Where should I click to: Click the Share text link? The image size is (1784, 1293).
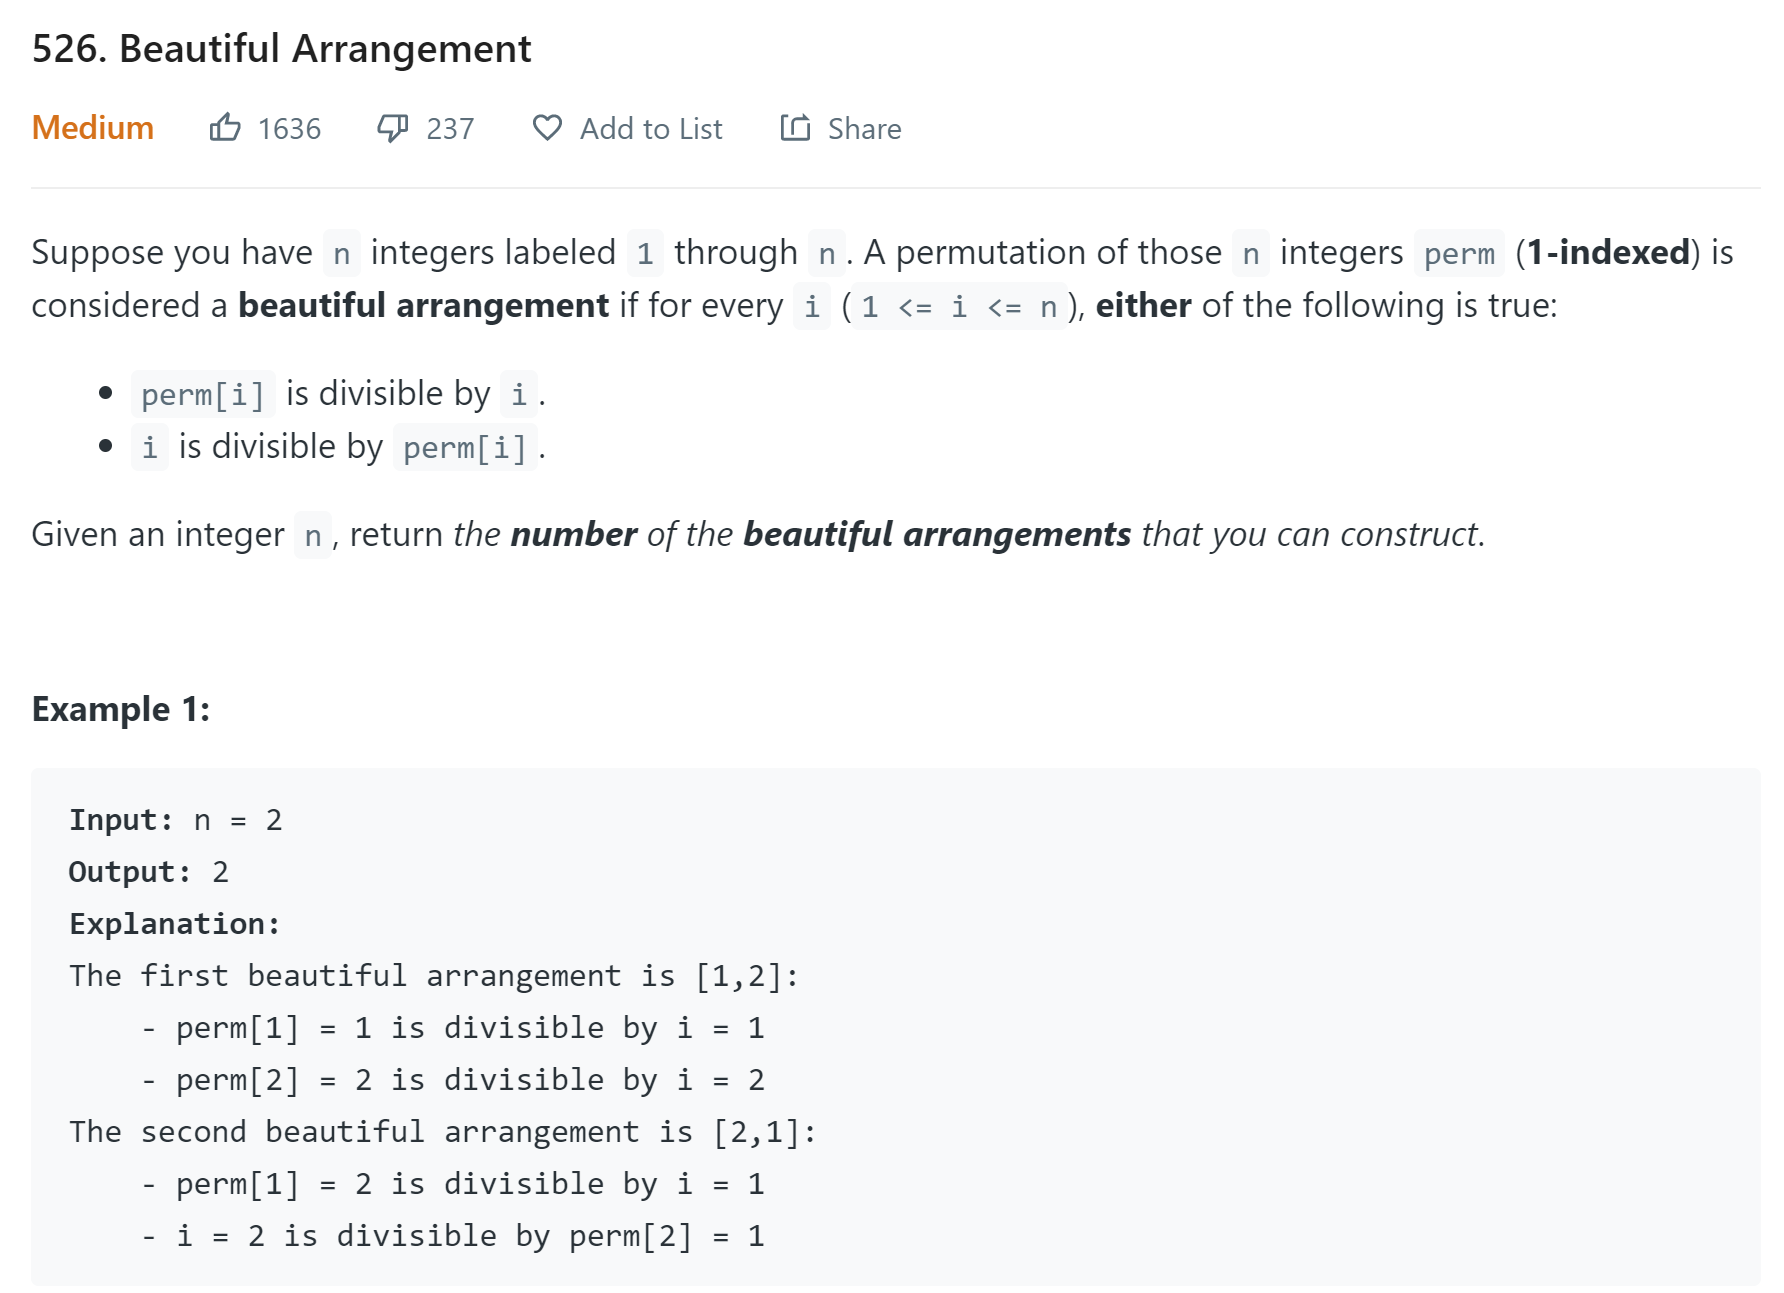(x=865, y=129)
